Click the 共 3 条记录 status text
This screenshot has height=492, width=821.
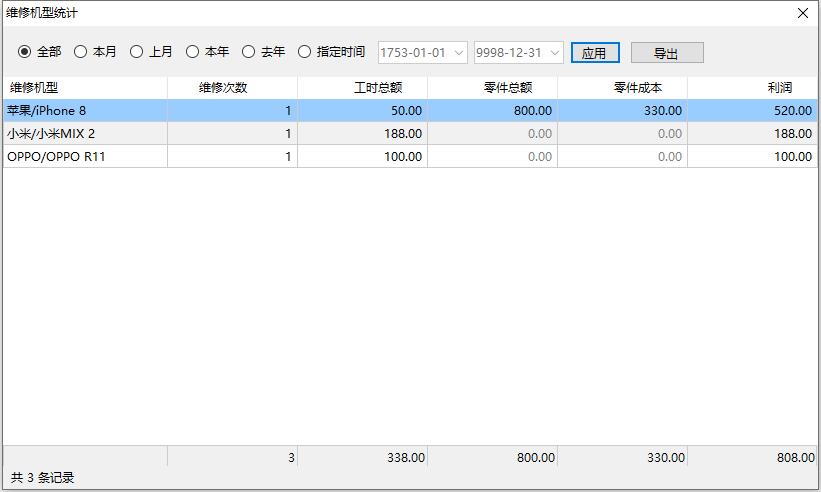tap(42, 477)
